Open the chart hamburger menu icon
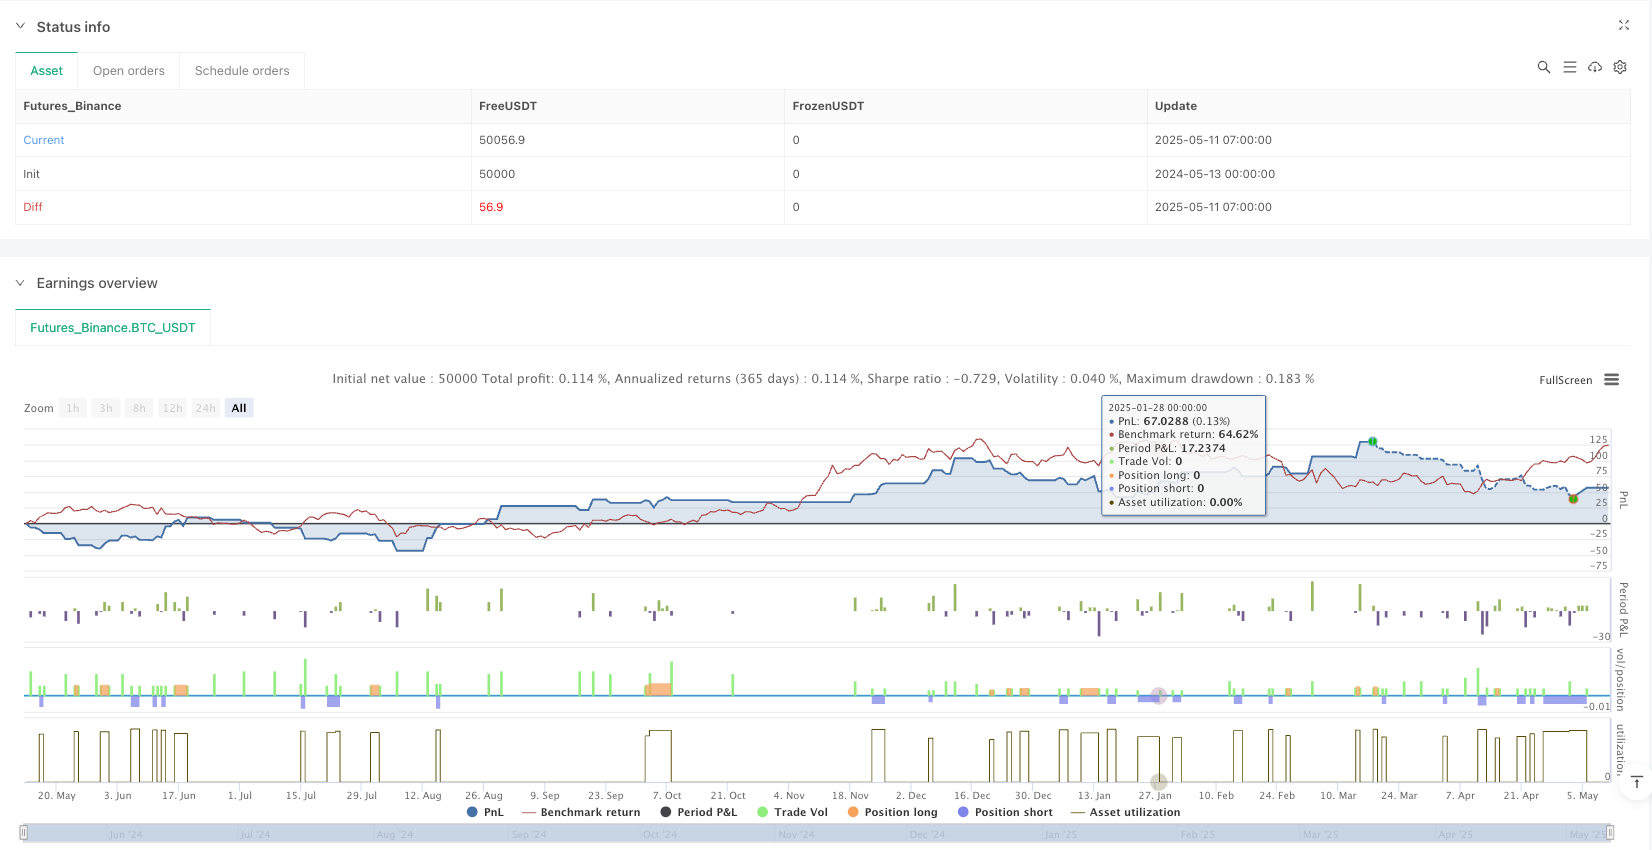This screenshot has height=850, width=1652. [1611, 380]
